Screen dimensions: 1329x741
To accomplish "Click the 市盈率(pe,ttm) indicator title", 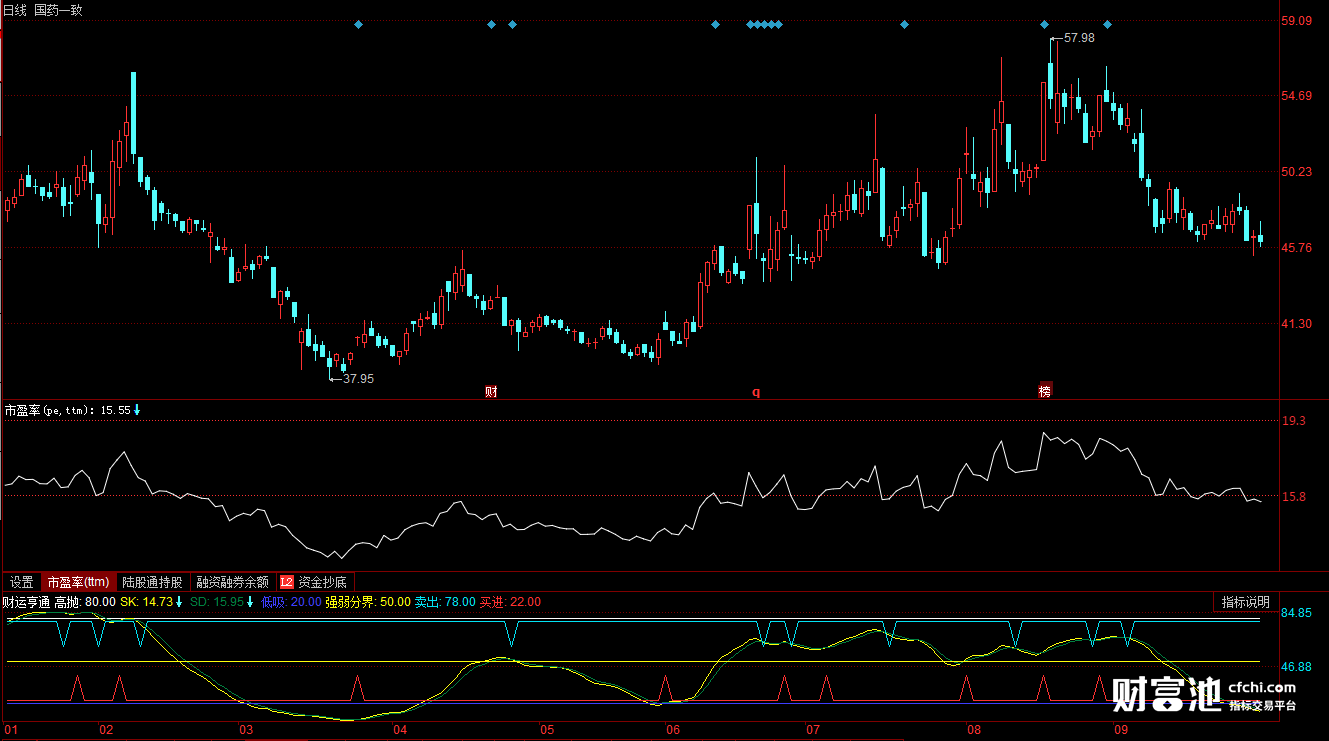I will pos(50,410).
